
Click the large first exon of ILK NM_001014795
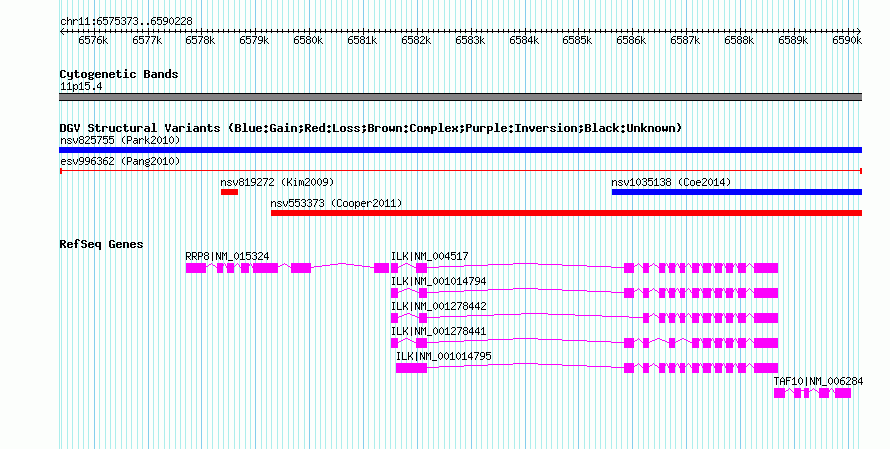pyautogui.click(x=411, y=368)
